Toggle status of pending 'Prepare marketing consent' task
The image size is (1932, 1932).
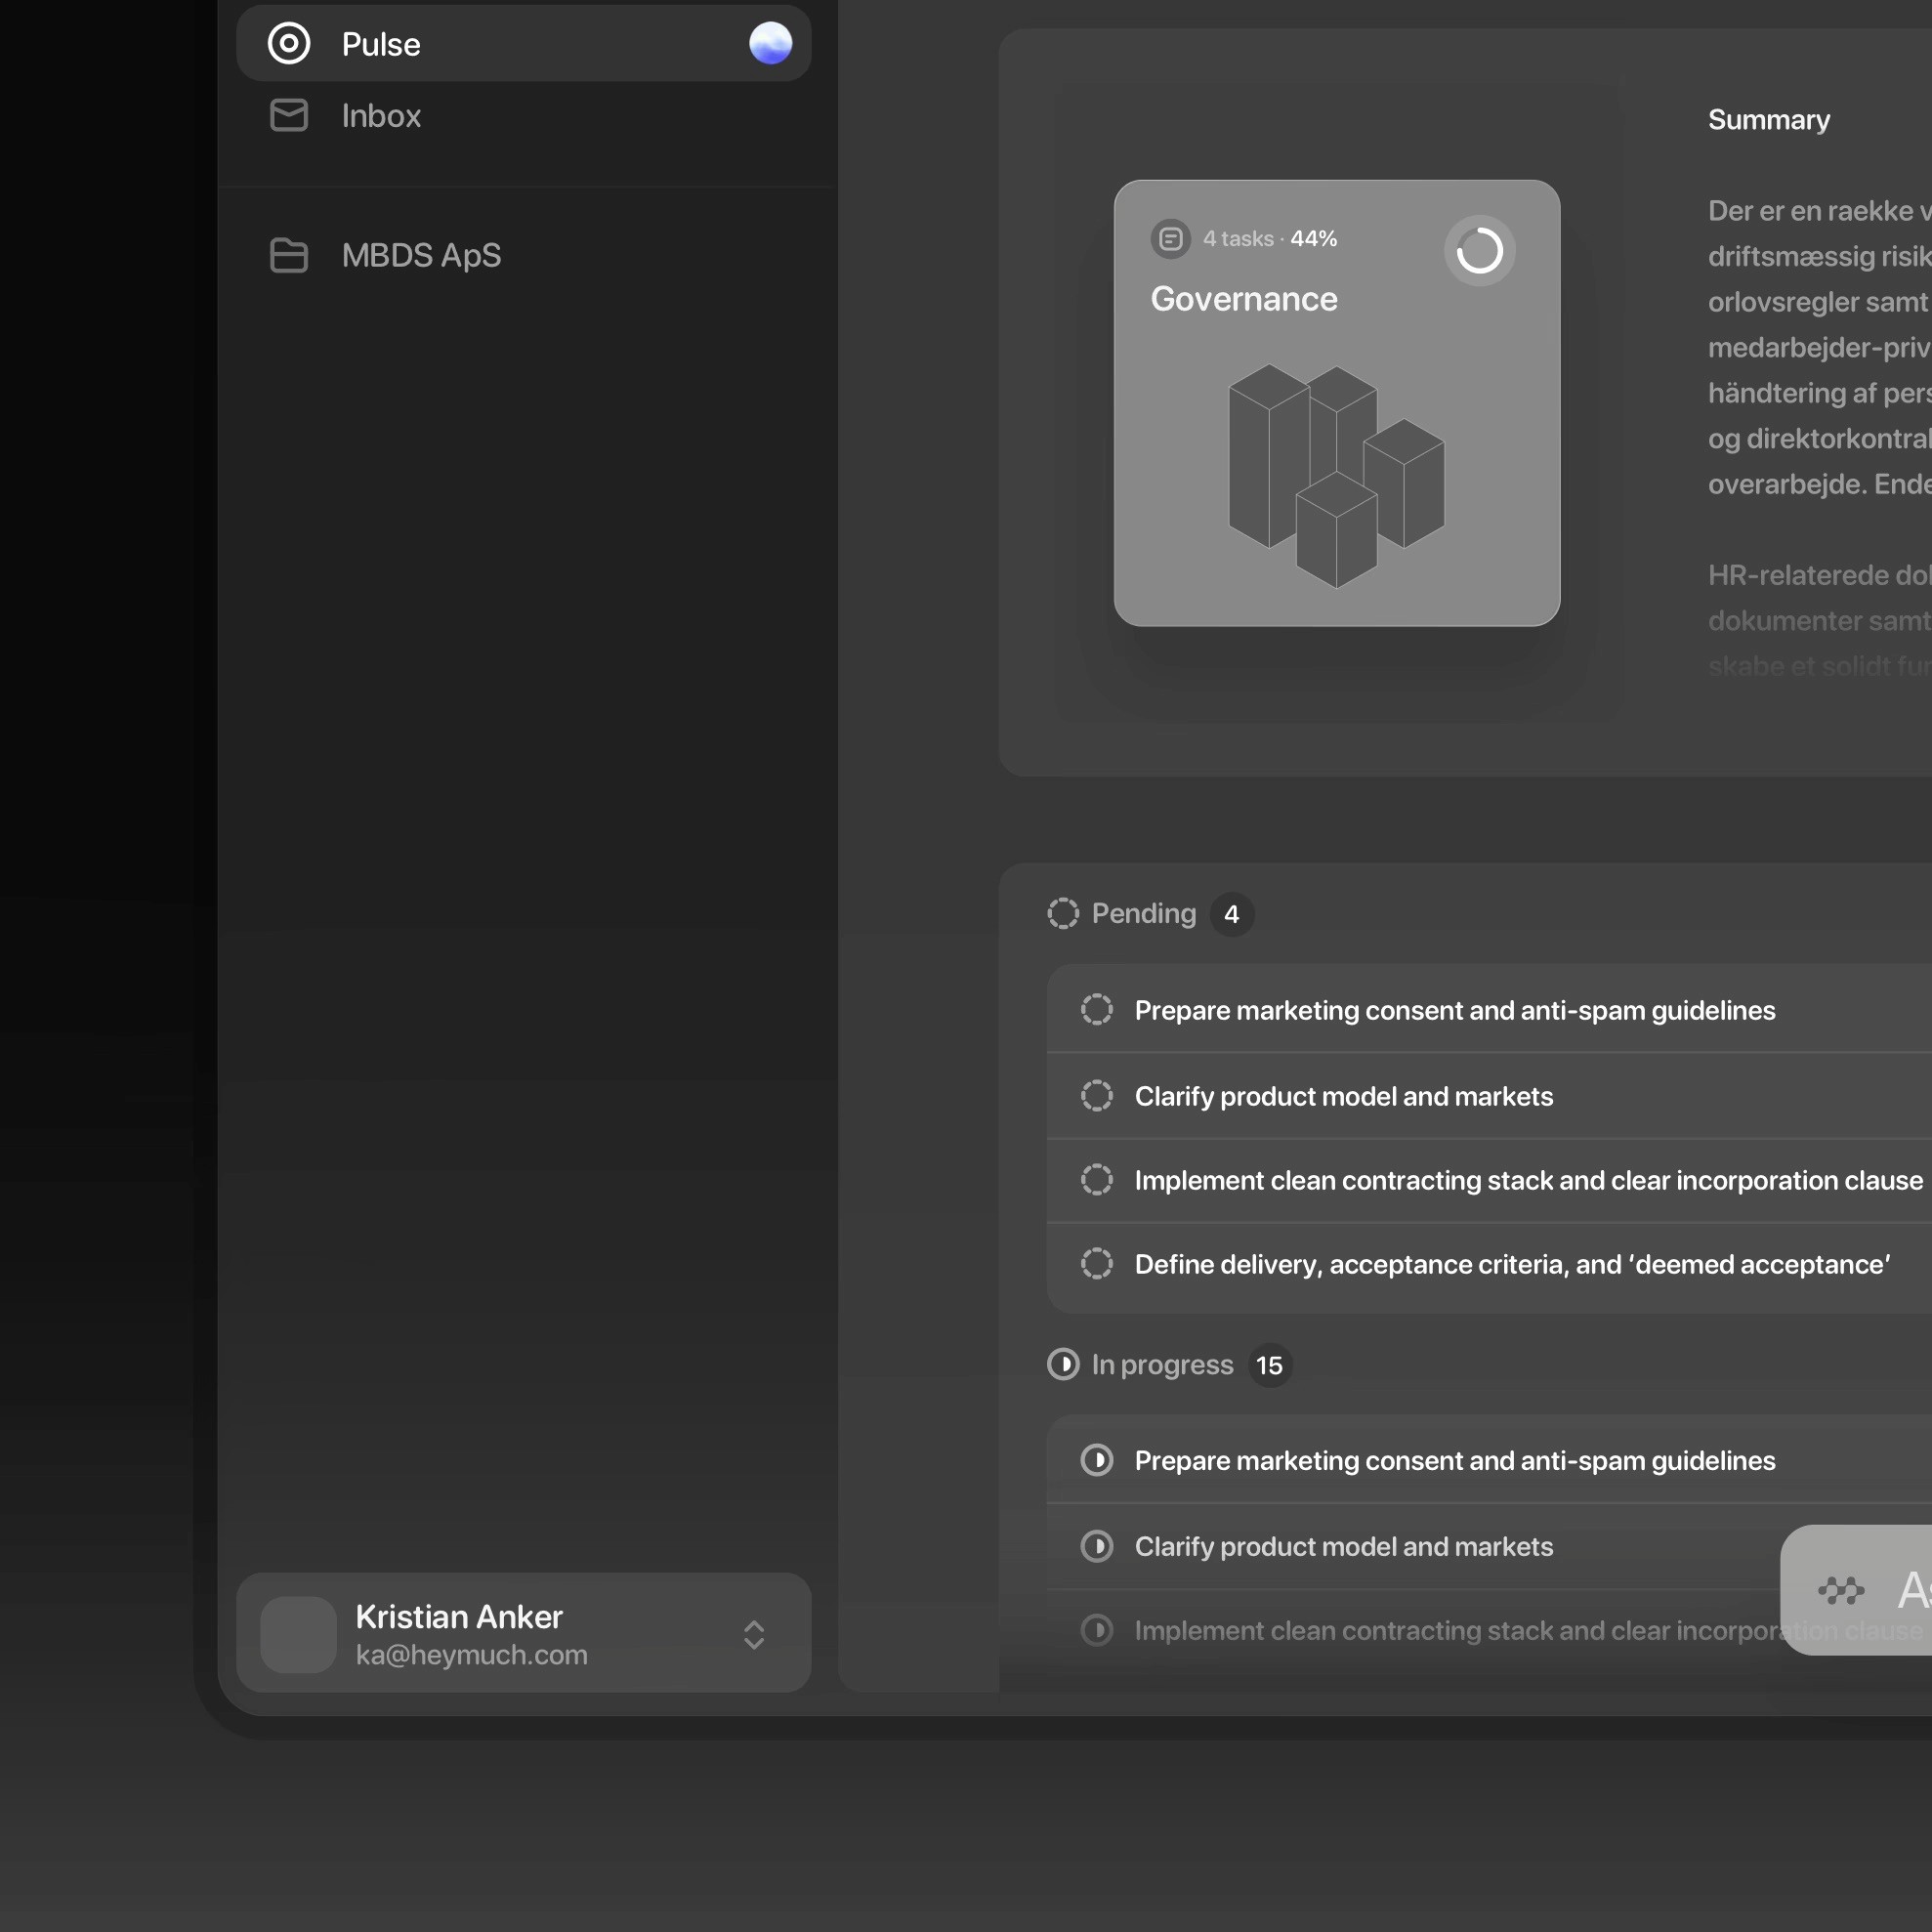[x=1097, y=1009]
